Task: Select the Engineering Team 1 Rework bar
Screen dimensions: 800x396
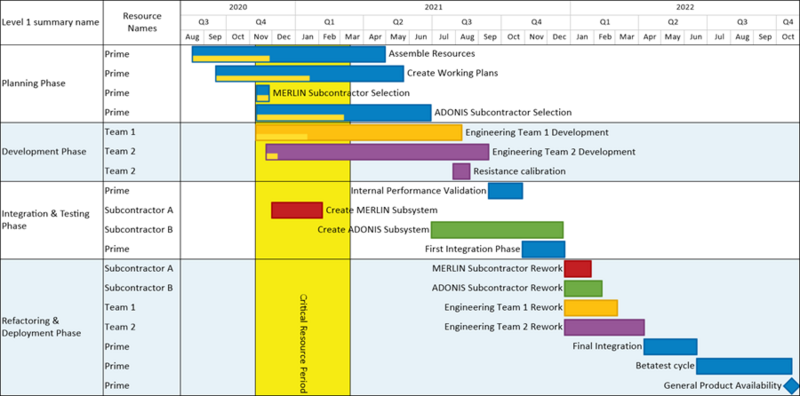Action: [x=591, y=308]
